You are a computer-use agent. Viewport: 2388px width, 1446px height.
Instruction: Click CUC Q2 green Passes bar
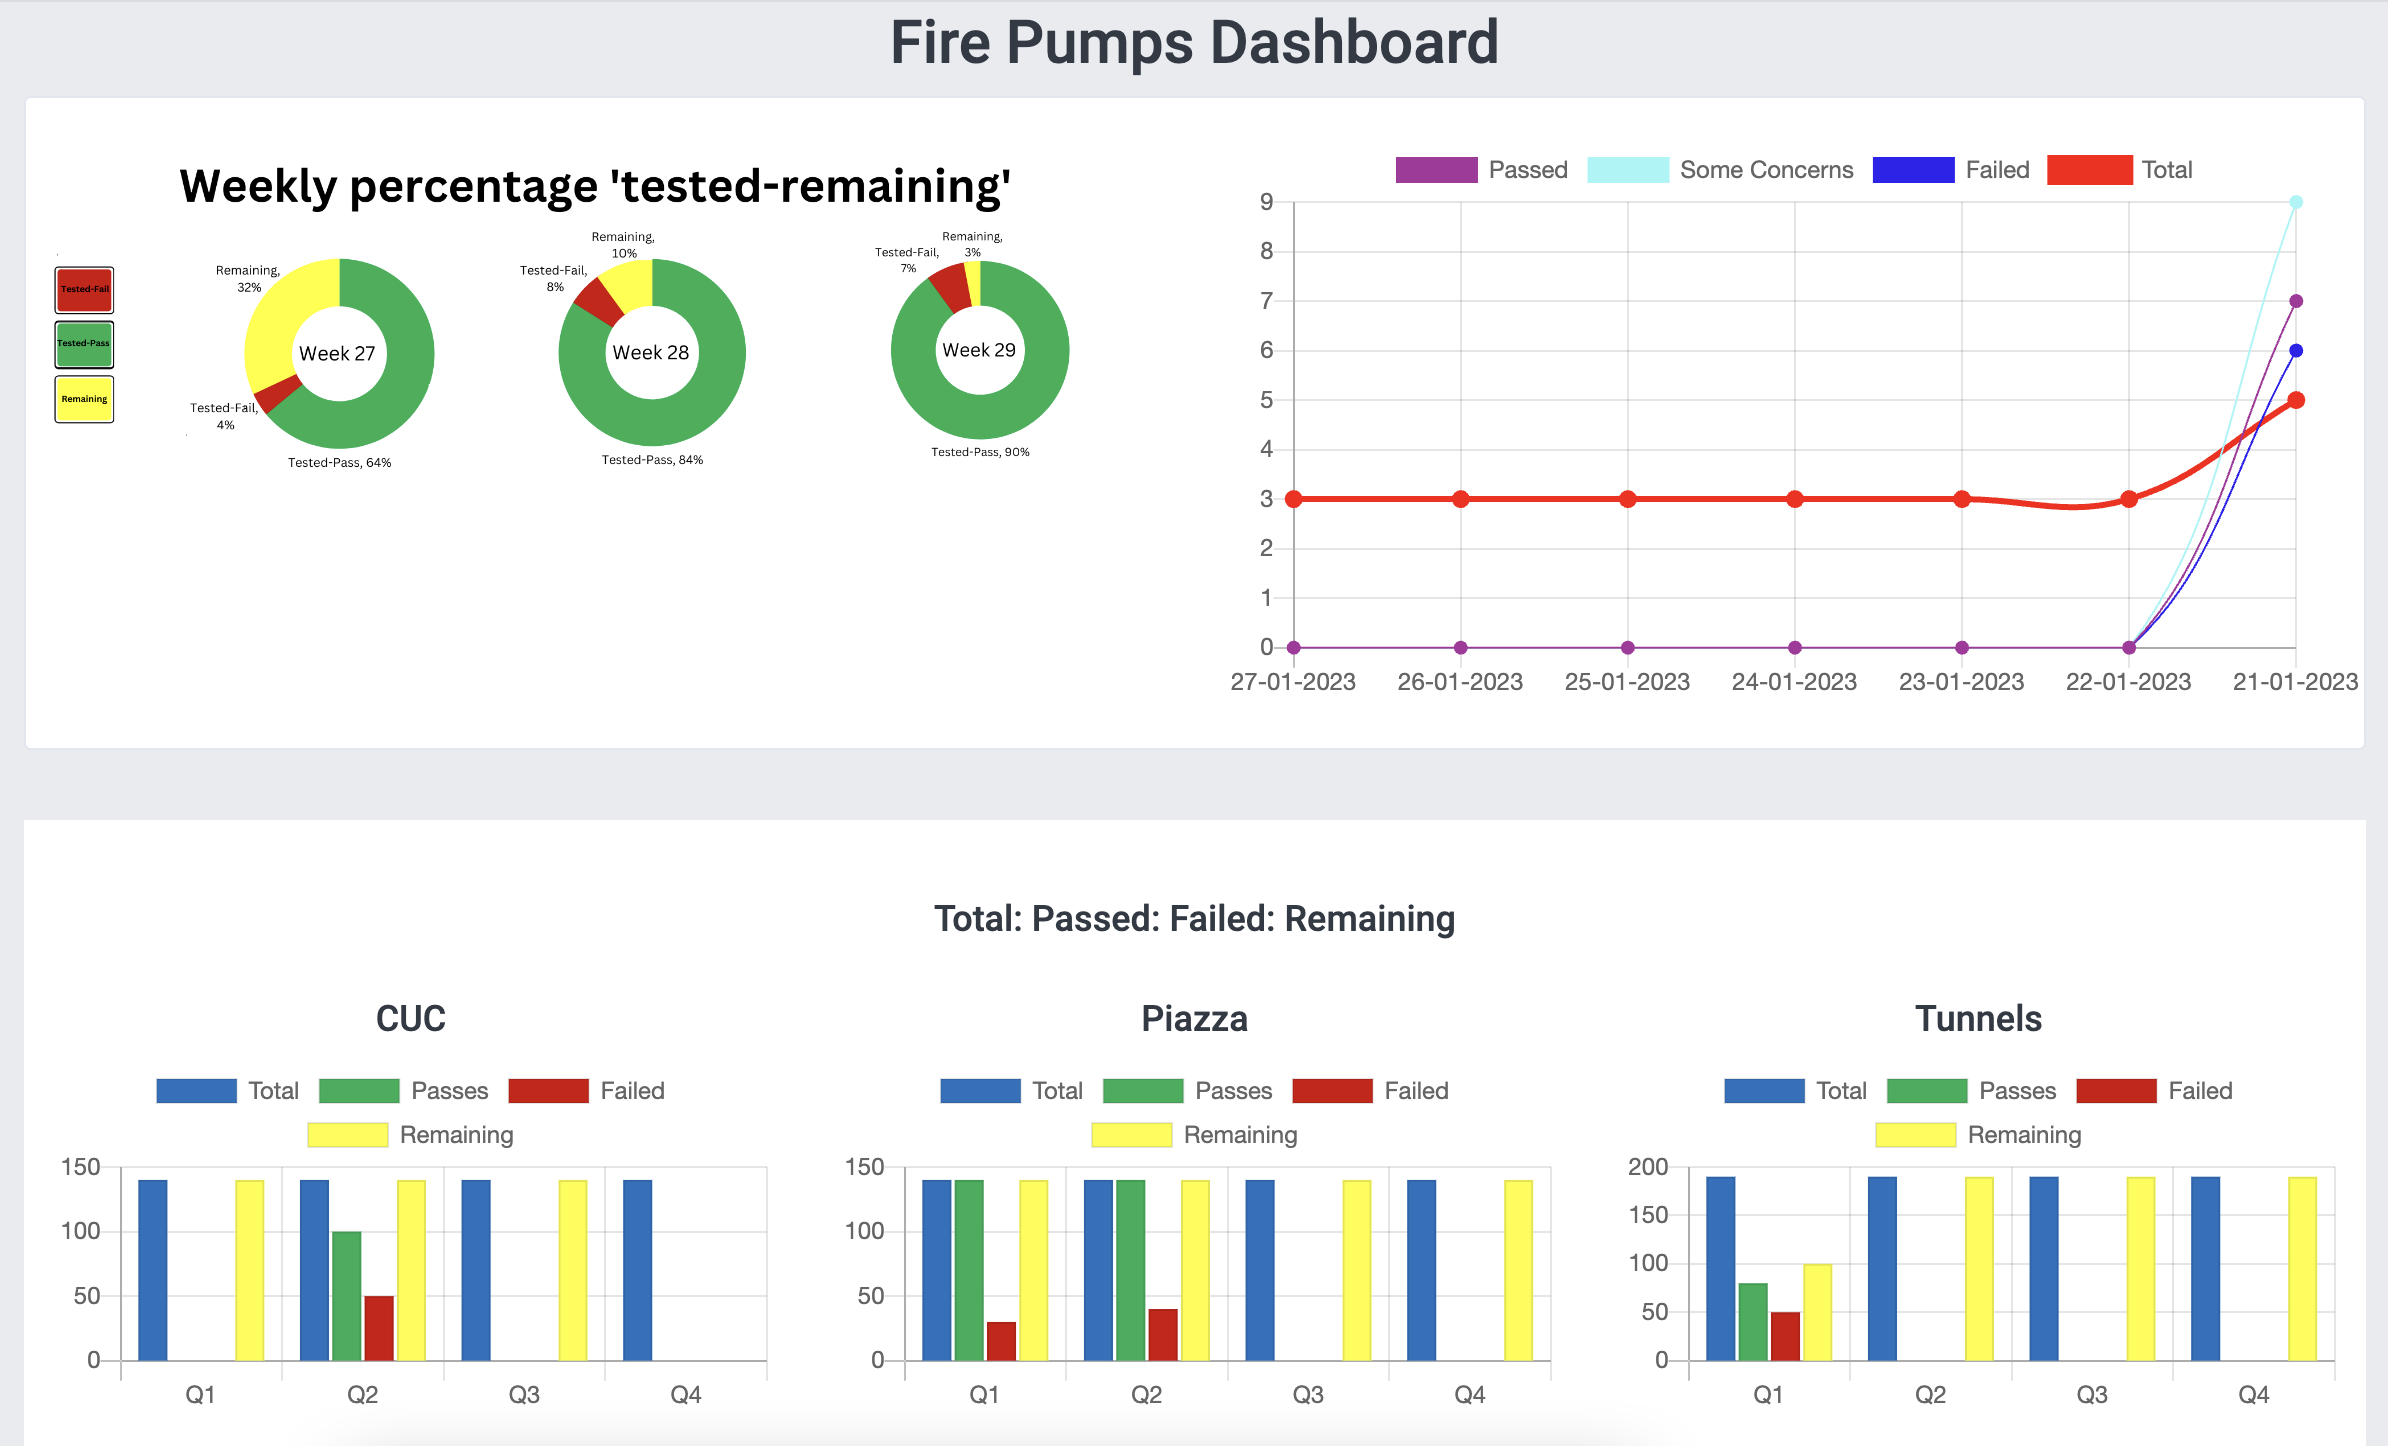[x=346, y=1295]
